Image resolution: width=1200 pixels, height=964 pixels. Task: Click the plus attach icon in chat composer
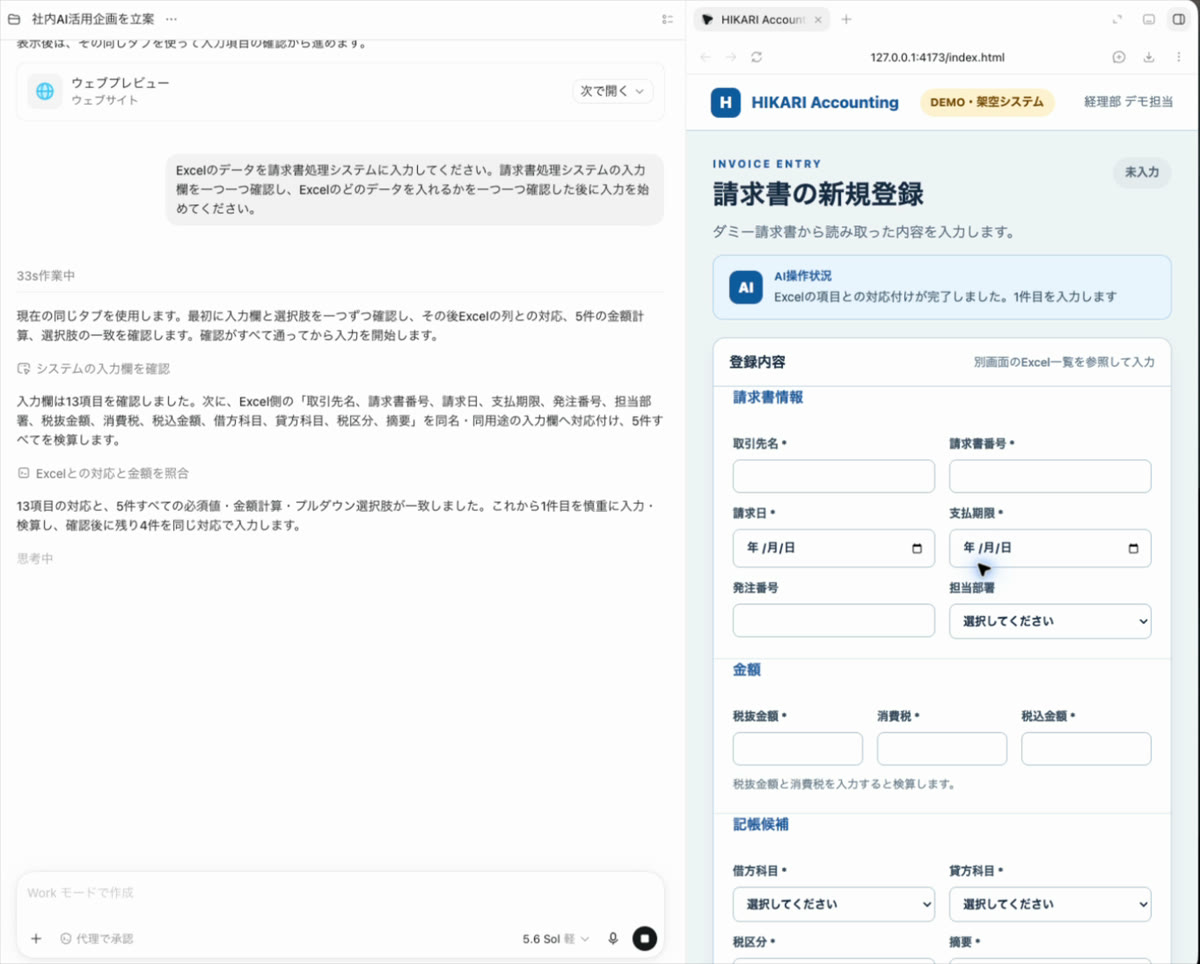point(36,939)
